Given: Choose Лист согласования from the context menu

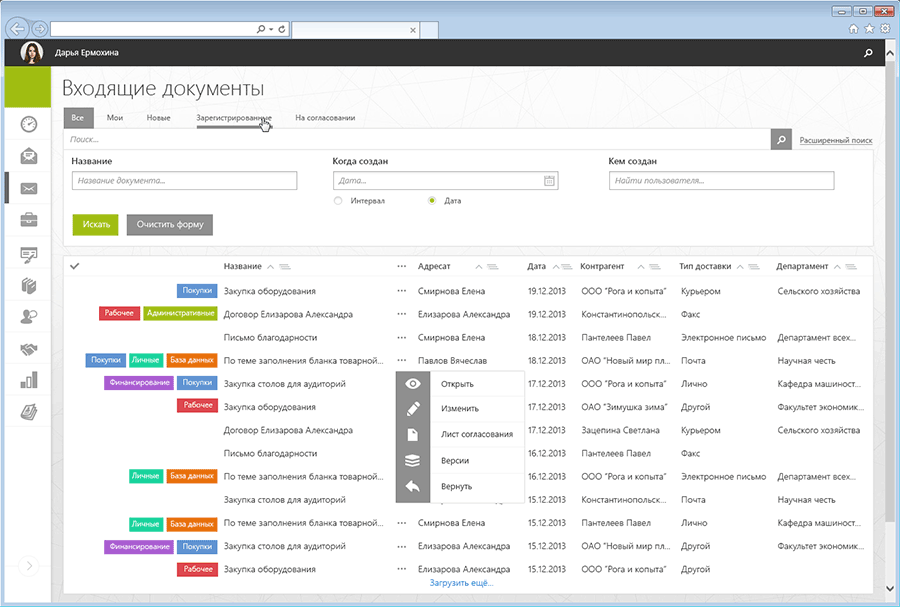Looking at the screenshot, I should (x=476, y=434).
